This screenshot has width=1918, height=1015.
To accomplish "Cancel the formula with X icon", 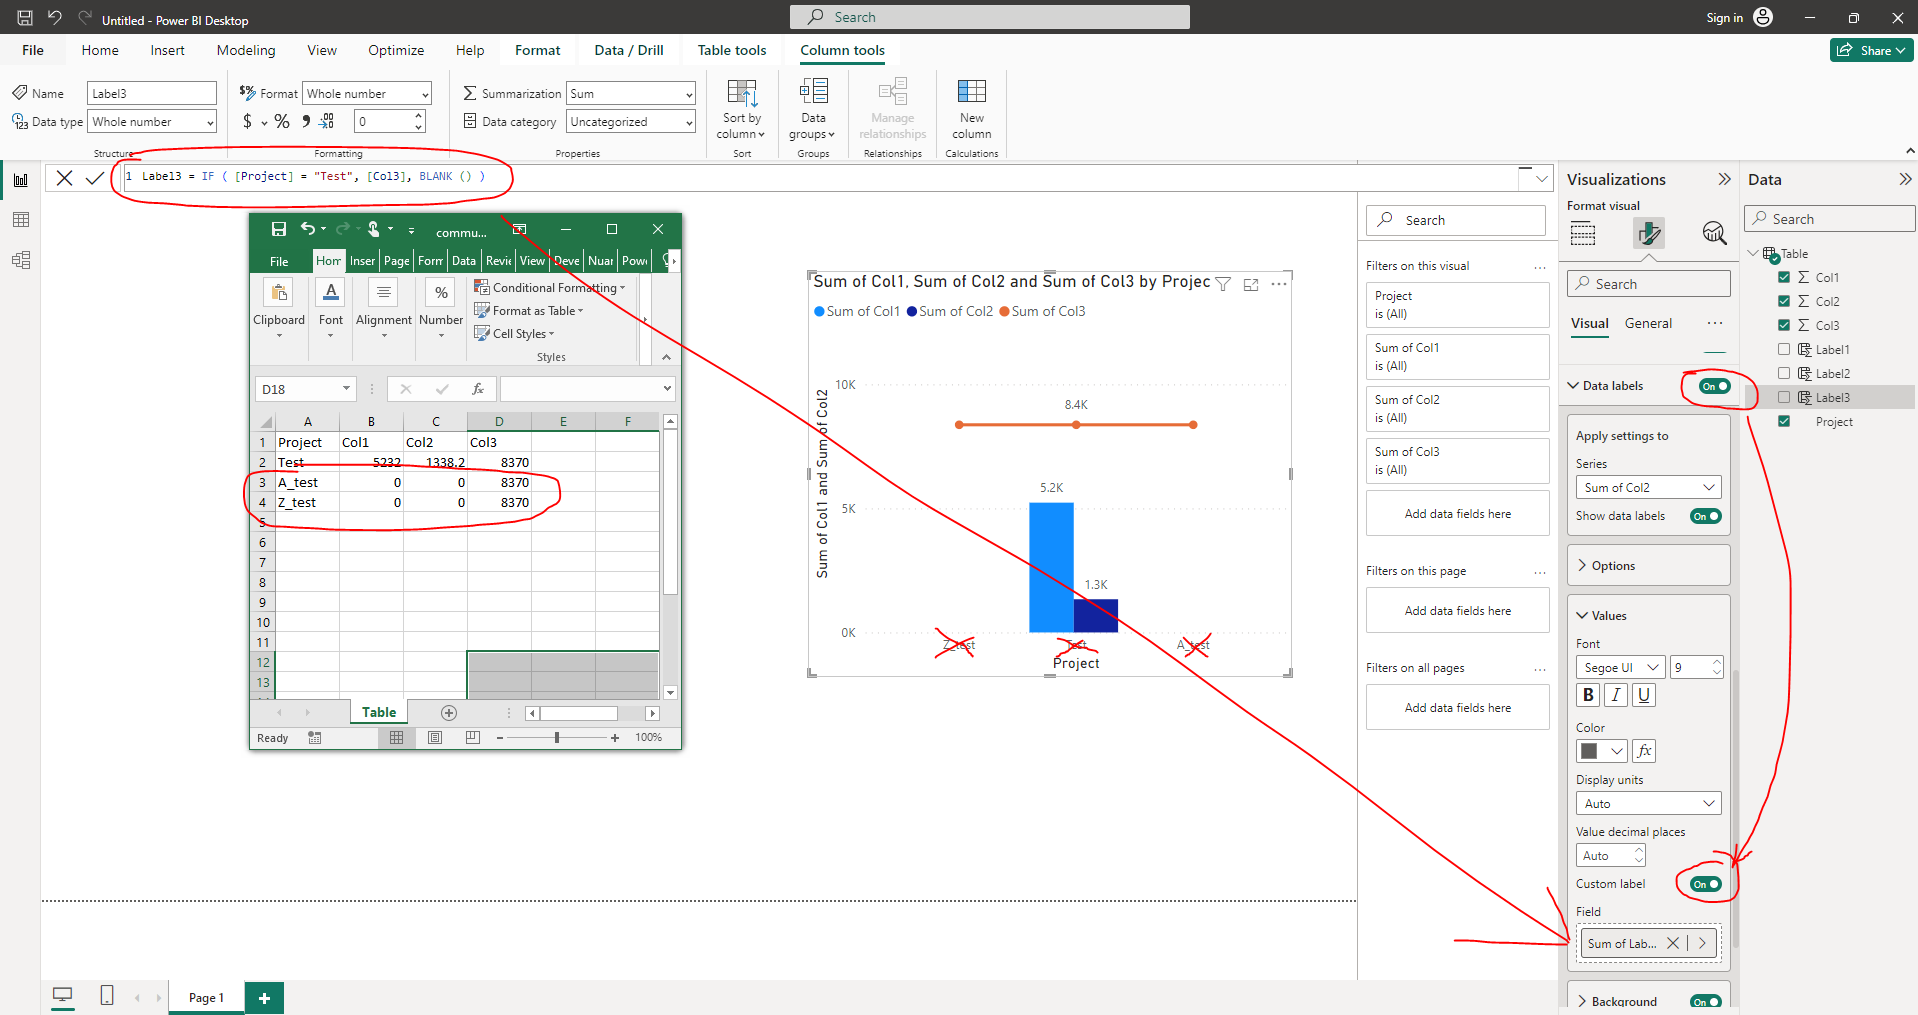I will (64, 178).
